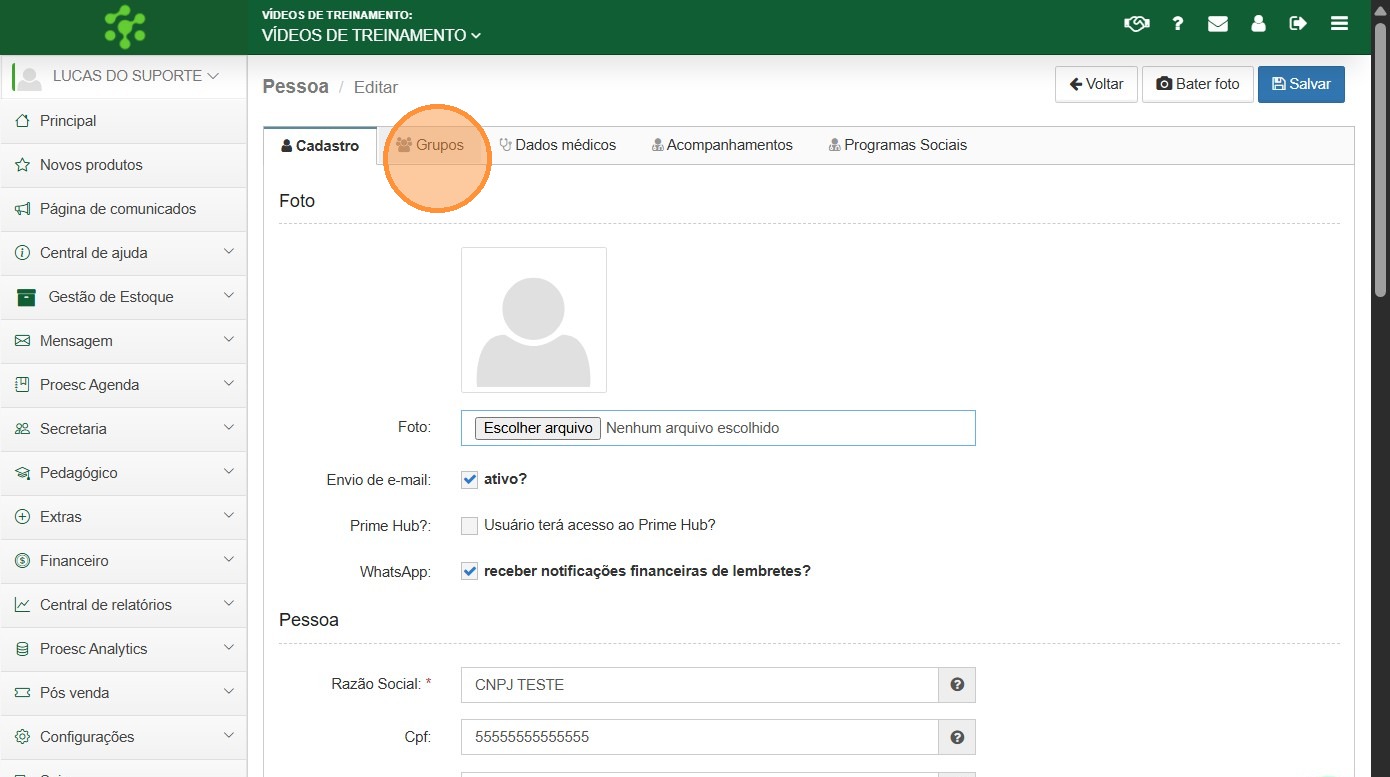Enable Prime Hub access checkbox
Screen dimensions: 1390x777
pos(469,526)
